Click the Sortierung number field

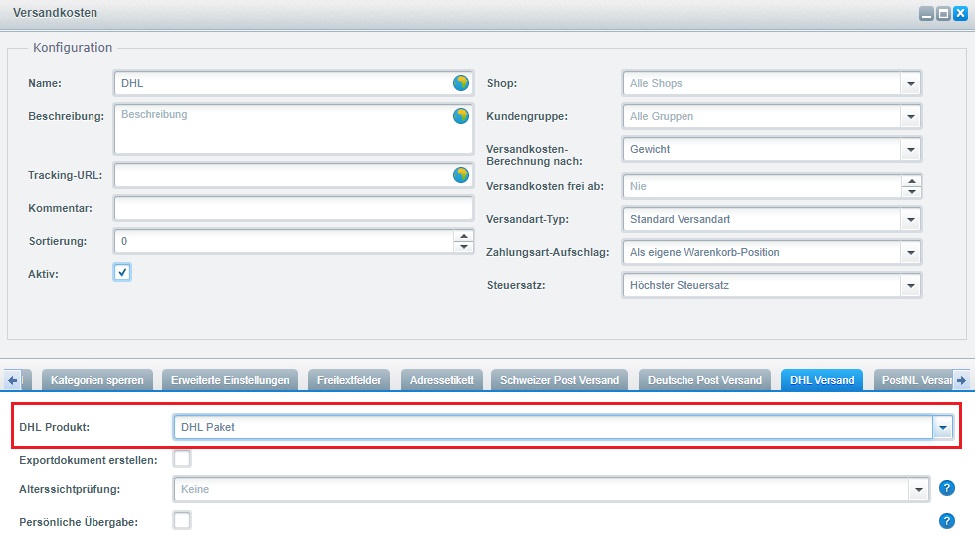[284, 241]
